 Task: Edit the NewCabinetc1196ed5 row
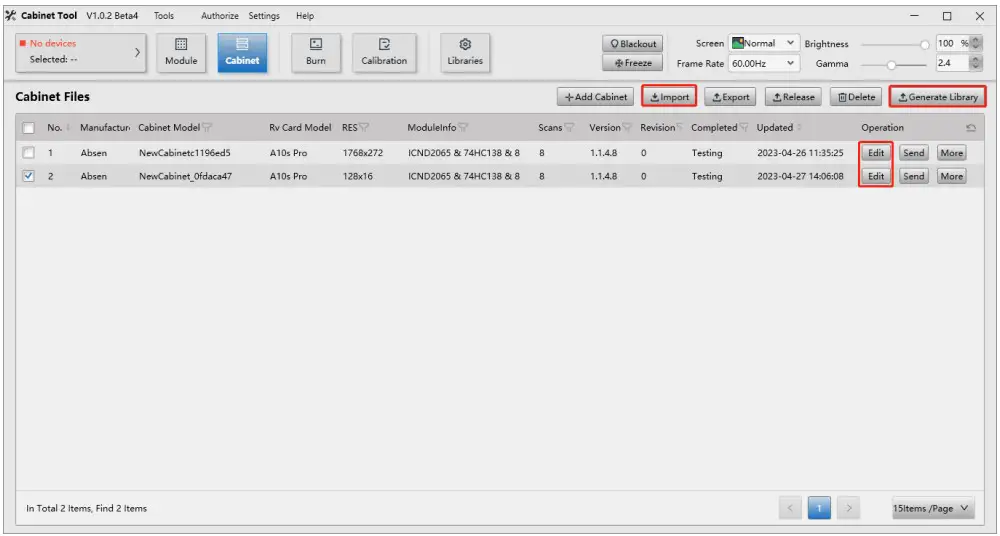tap(876, 153)
